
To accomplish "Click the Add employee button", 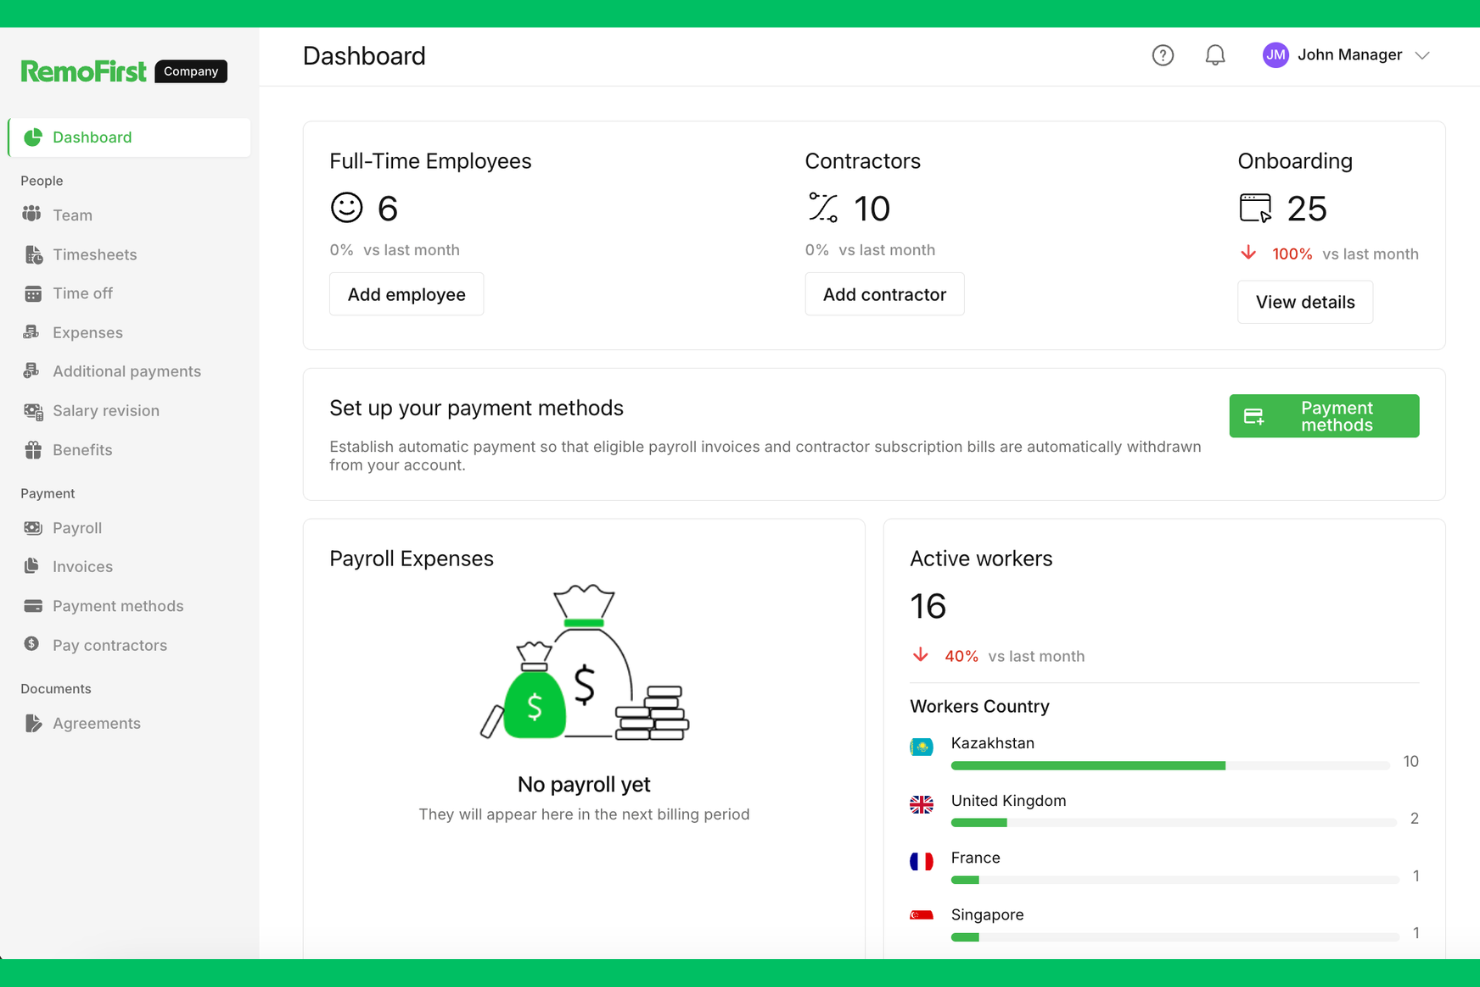I will point(406,294).
